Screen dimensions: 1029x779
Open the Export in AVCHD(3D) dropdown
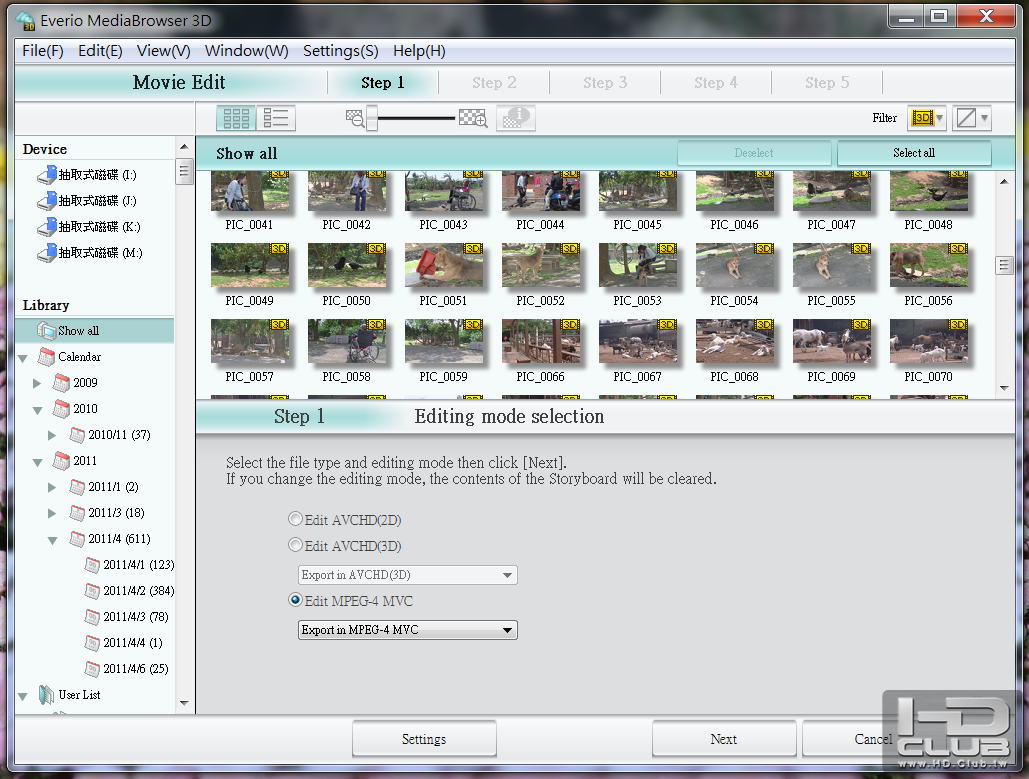(x=408, y=575)
